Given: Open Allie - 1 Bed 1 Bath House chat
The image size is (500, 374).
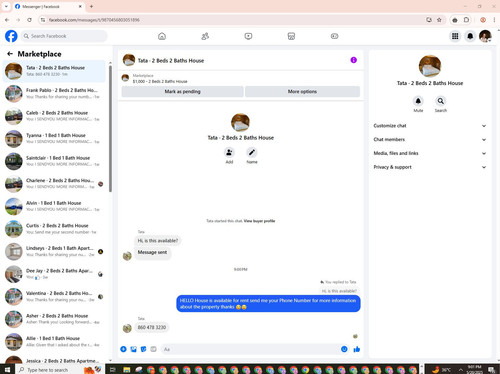Looking at the screenshot, I should [54, 341].
